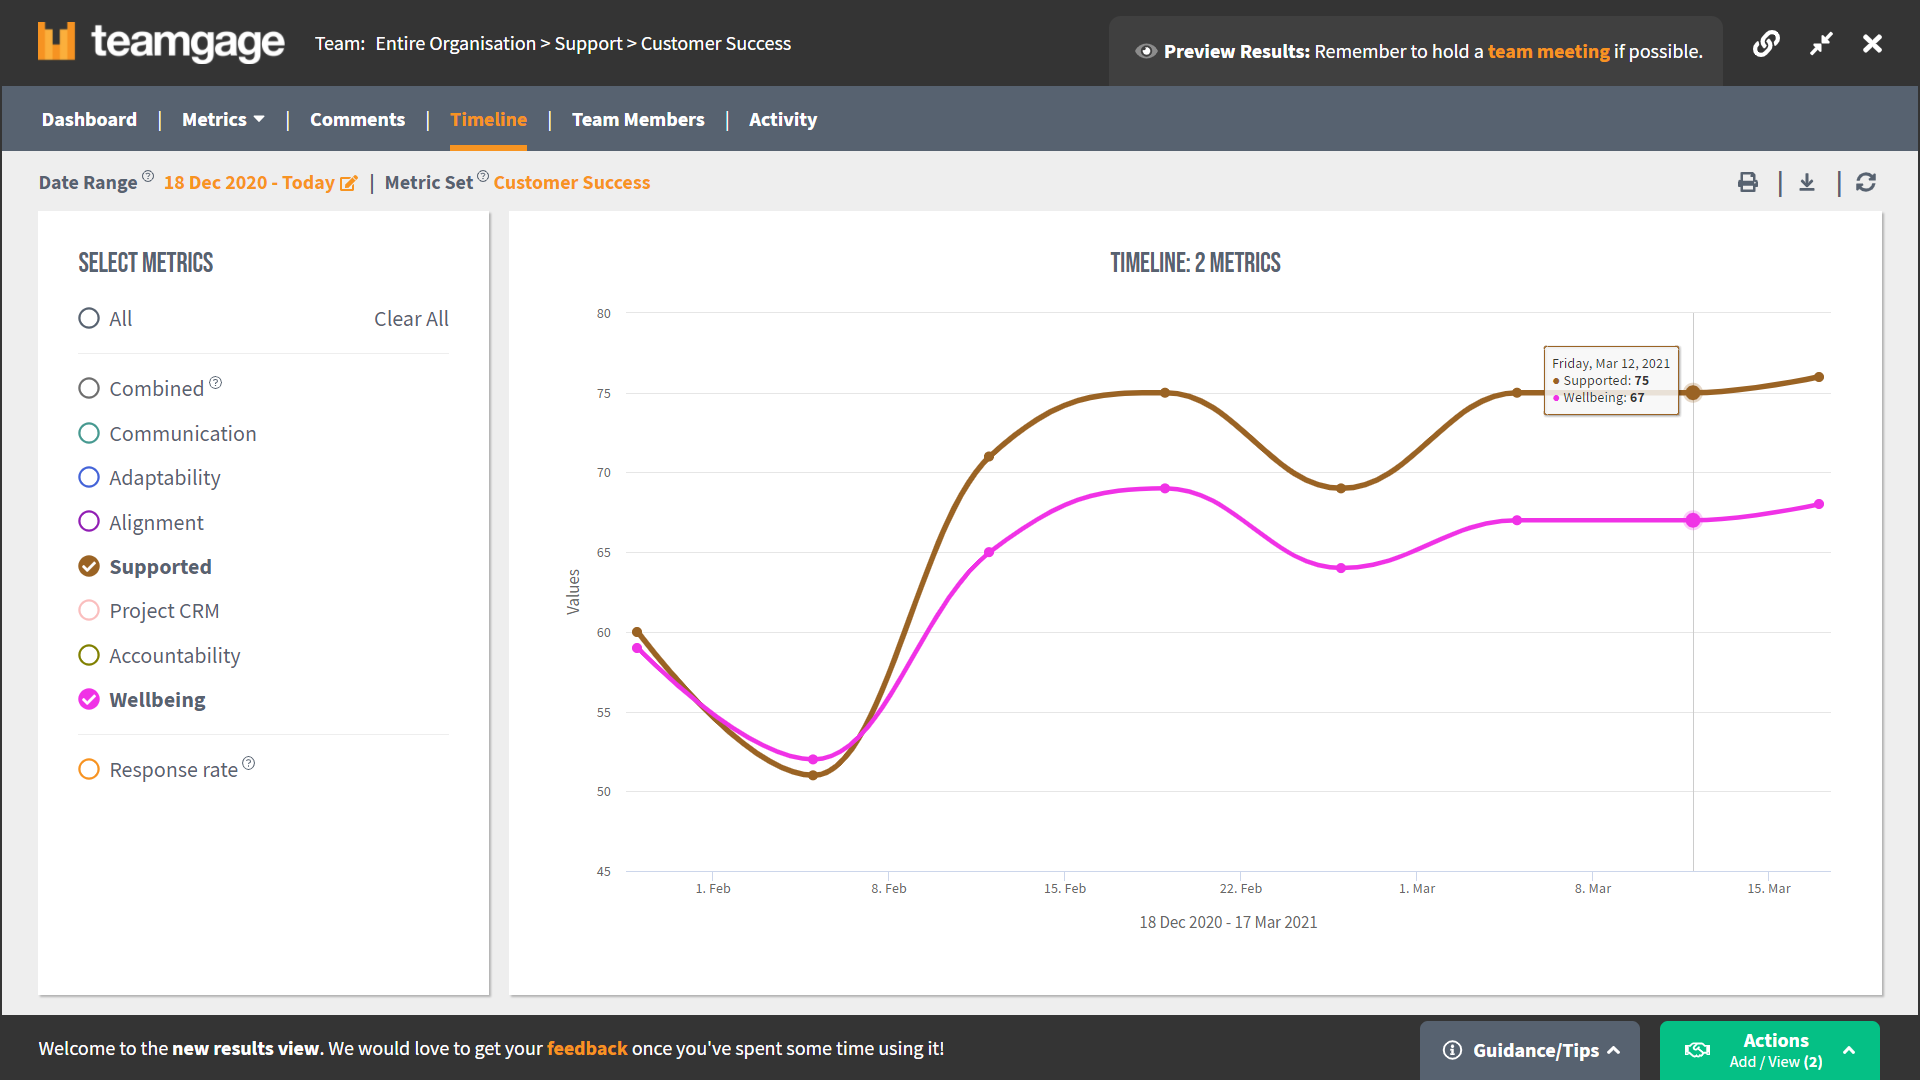The height and width of the screenshot is (1080, 1920).
Task: Click the copy link icon in header
Action: [x=1766, y=44]
